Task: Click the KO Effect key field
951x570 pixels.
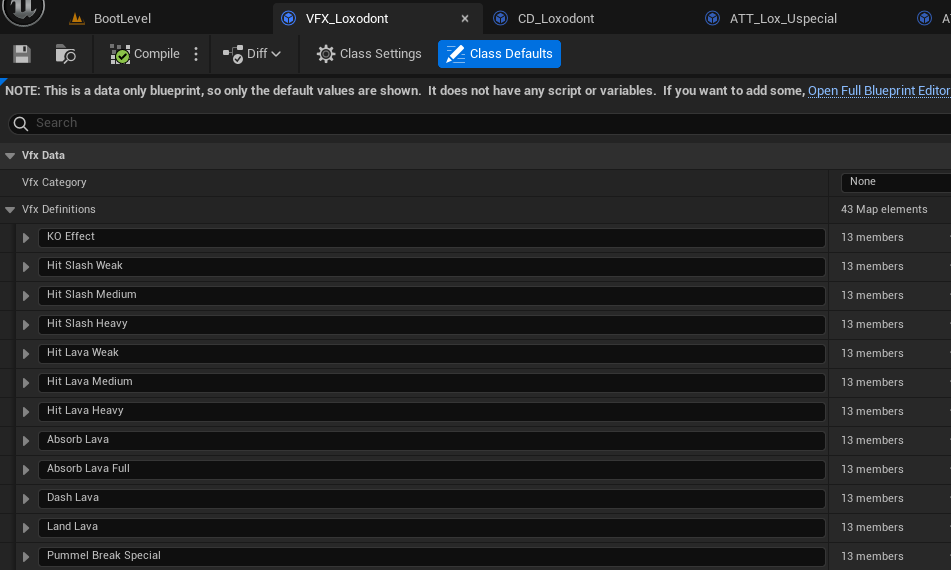Action: click(431, 238)
